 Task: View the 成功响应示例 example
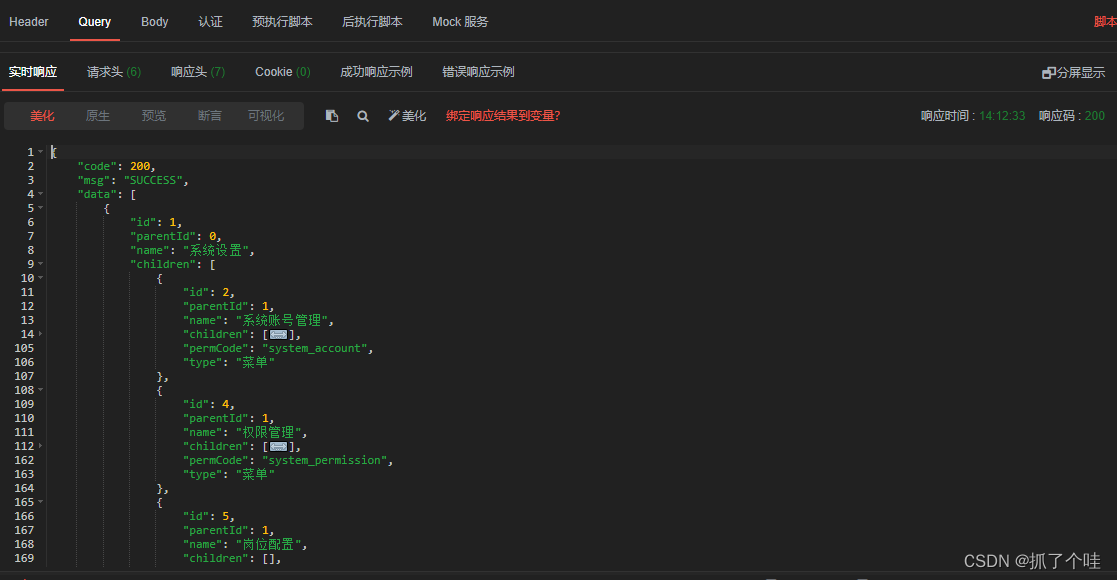376,71
